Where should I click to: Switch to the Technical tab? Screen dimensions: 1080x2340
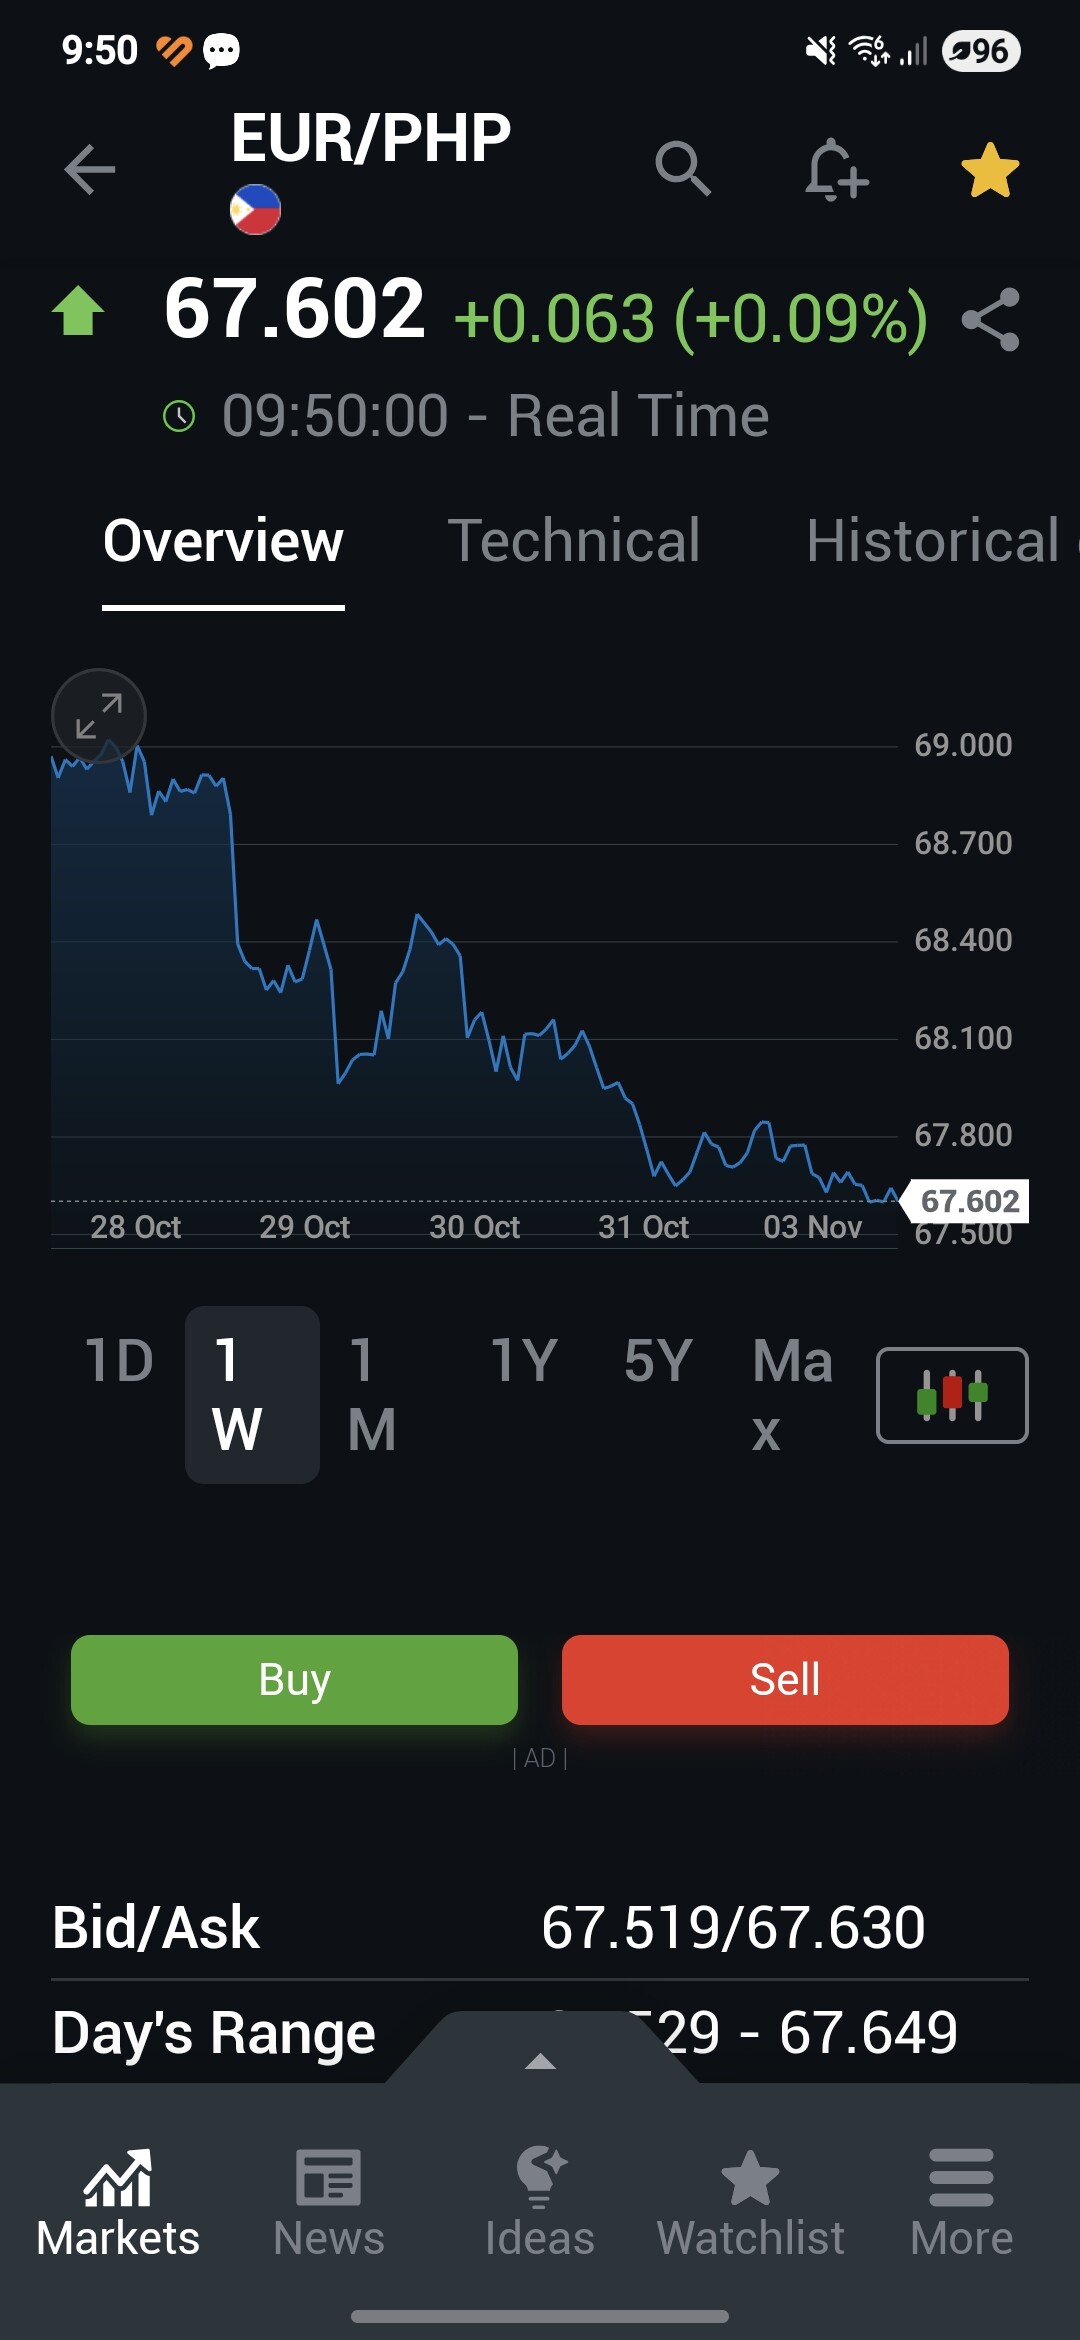(573, 541)
